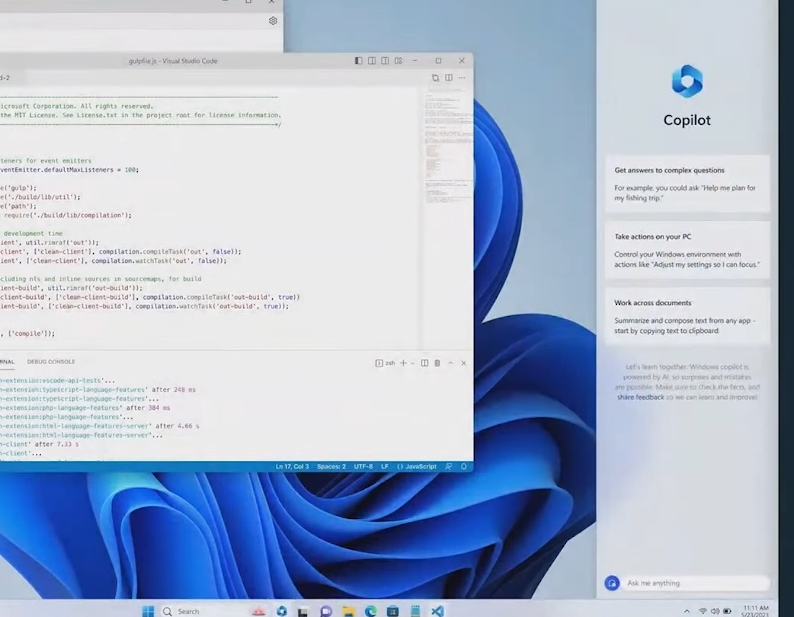This screenshot has height=617, width=794.
Task: Switch to the DEBUG CONSOLE tab
Action: 51,362
